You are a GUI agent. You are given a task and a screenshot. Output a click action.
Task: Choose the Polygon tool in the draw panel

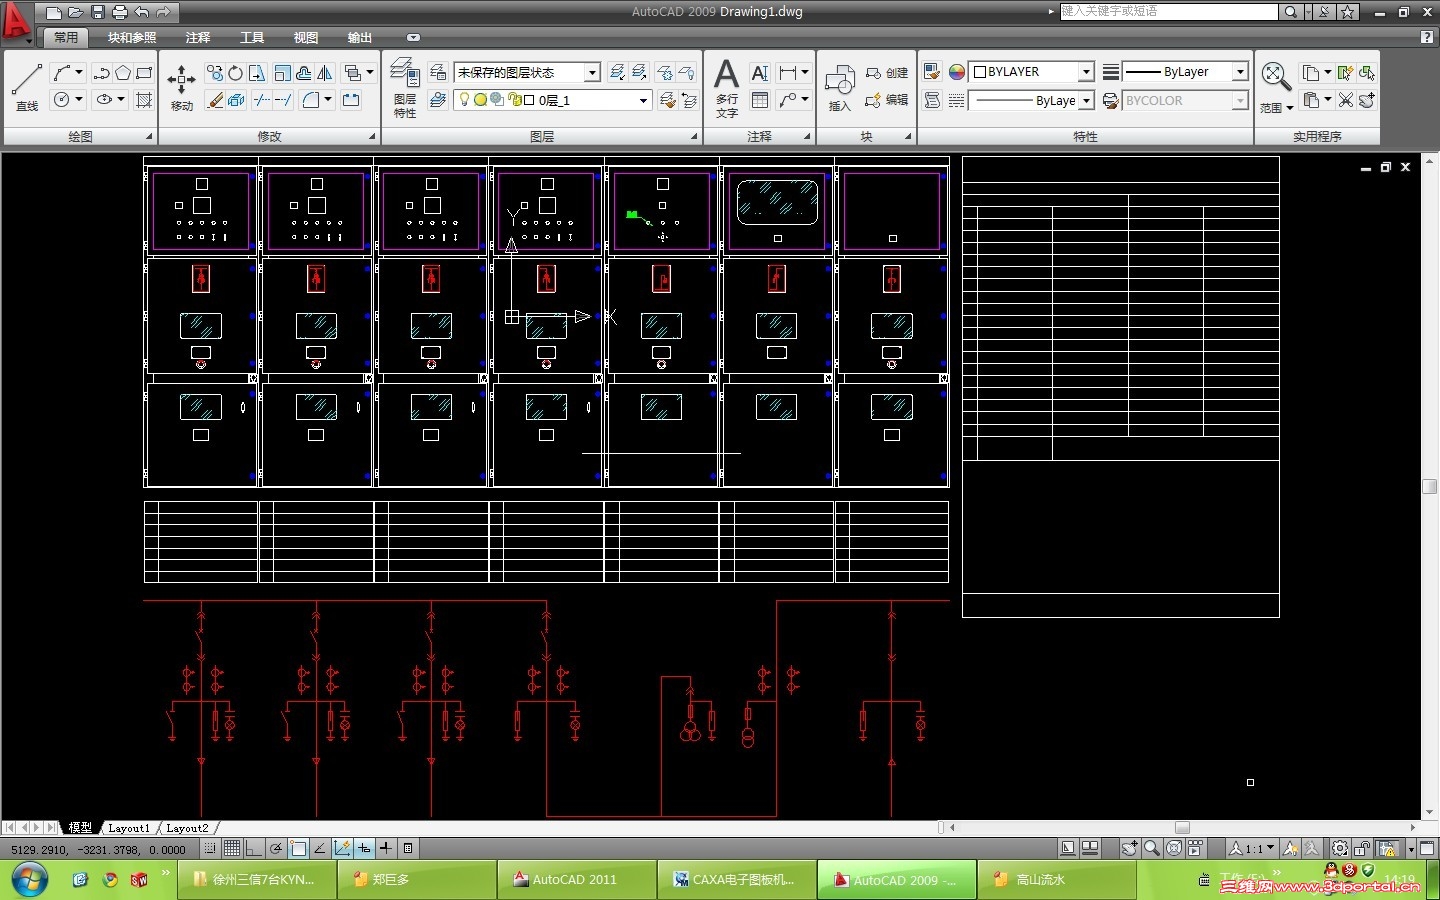click(x=123, y=73)
